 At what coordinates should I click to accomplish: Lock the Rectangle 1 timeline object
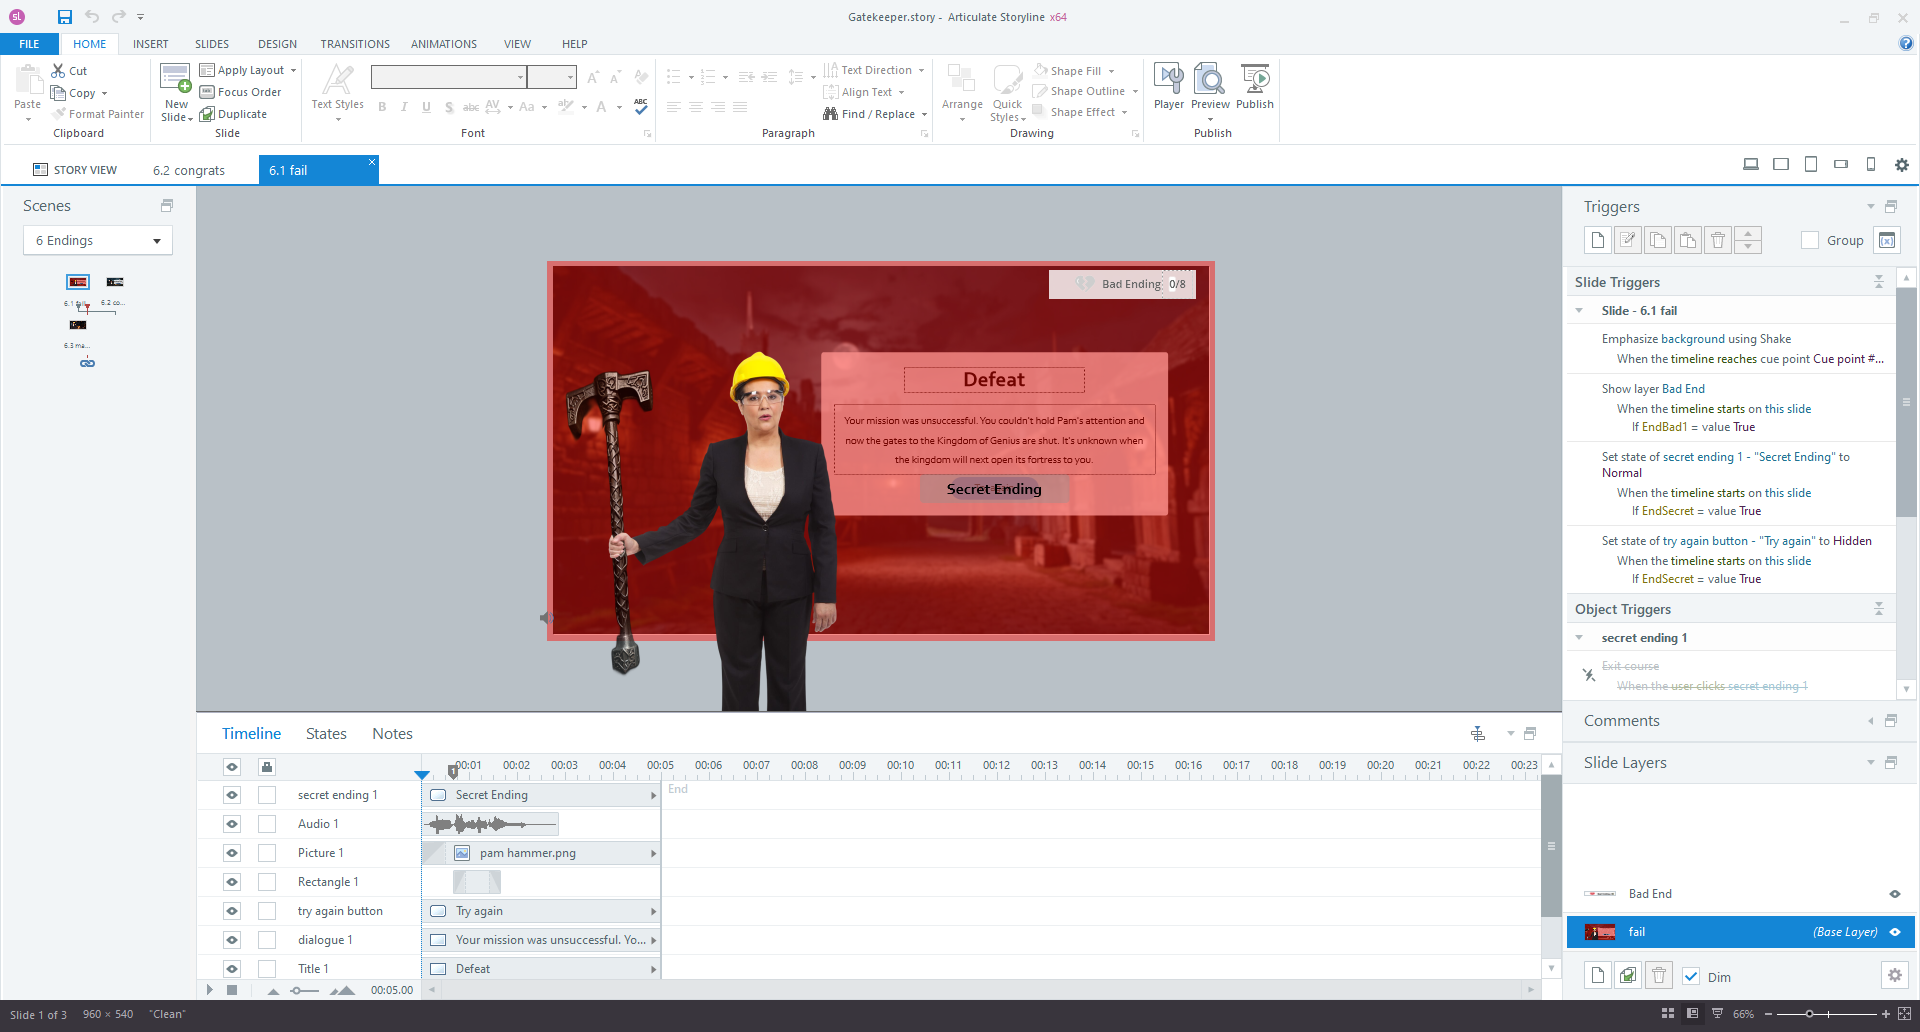pyautogui.click(x=267, y=882)
